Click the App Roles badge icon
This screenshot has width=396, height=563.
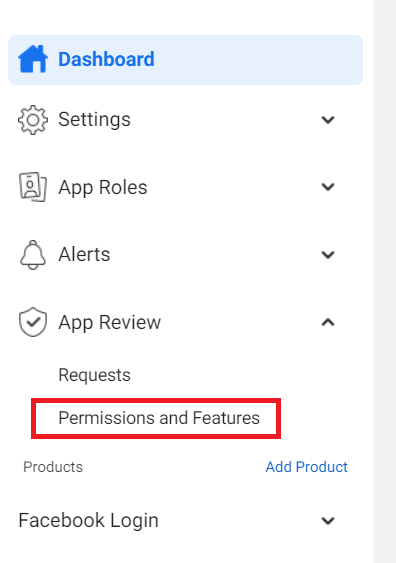(33, 187)
